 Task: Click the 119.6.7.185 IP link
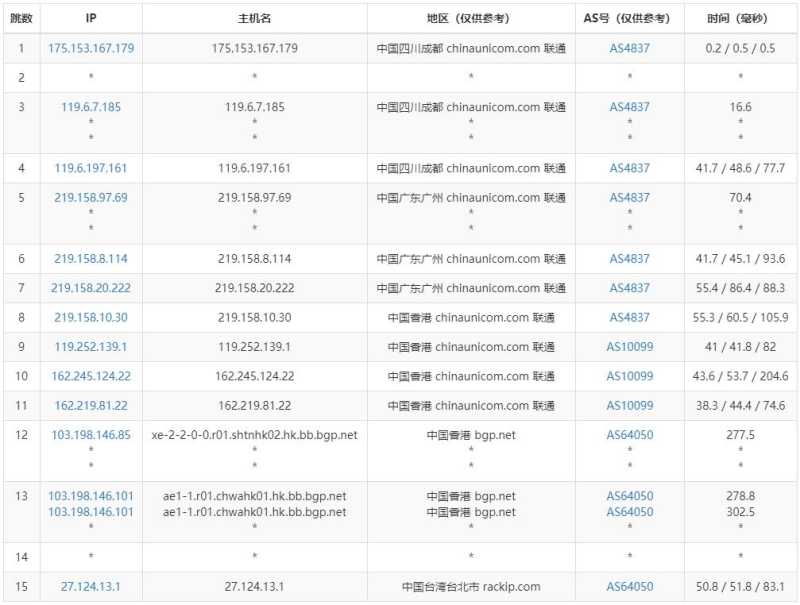(91, 106)
